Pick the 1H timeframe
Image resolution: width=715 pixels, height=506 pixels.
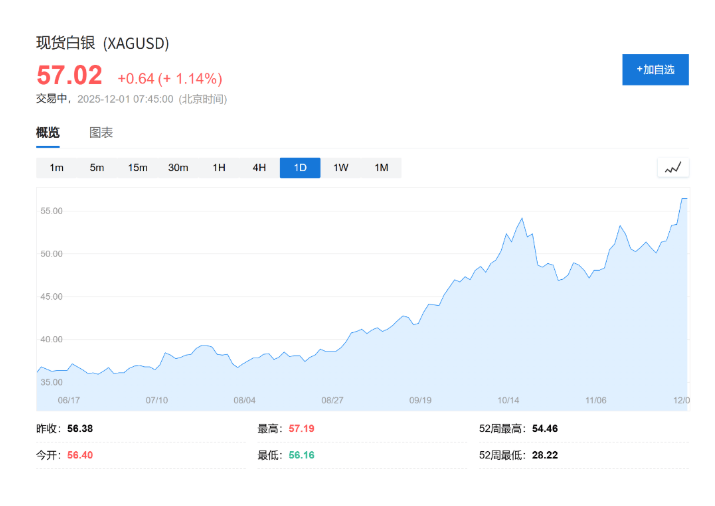(x=219, y=168)
